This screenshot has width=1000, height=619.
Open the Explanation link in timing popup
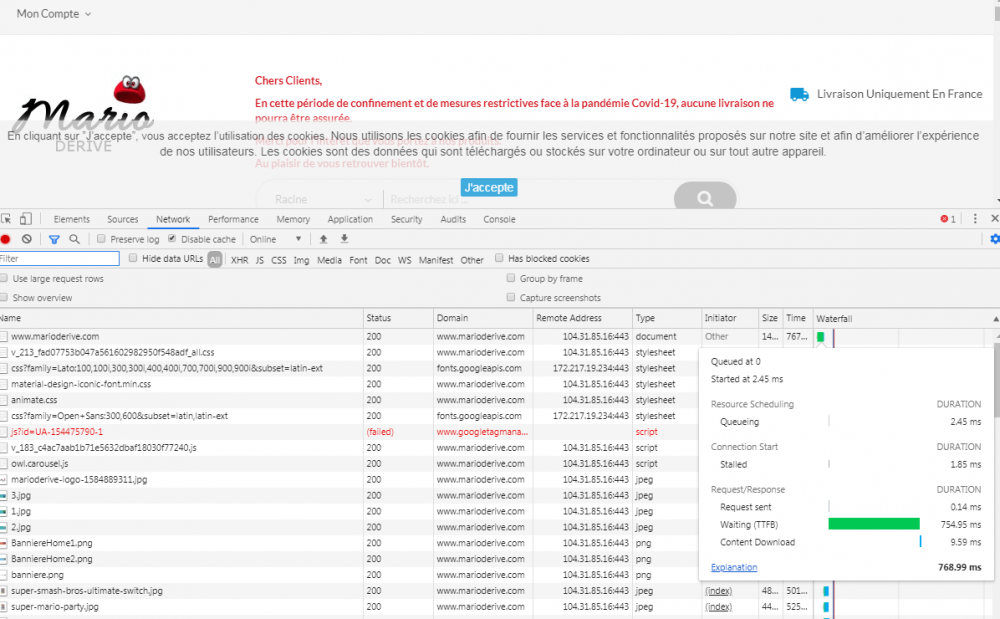[x=733, y=567]
